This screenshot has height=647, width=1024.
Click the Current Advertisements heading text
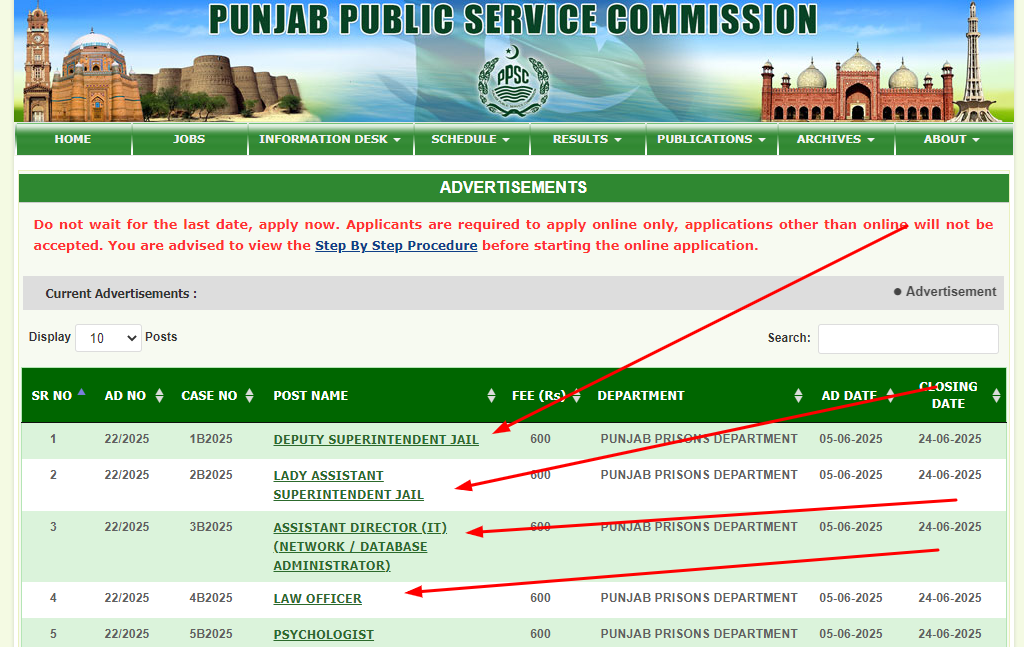click(x=121, y=294)
